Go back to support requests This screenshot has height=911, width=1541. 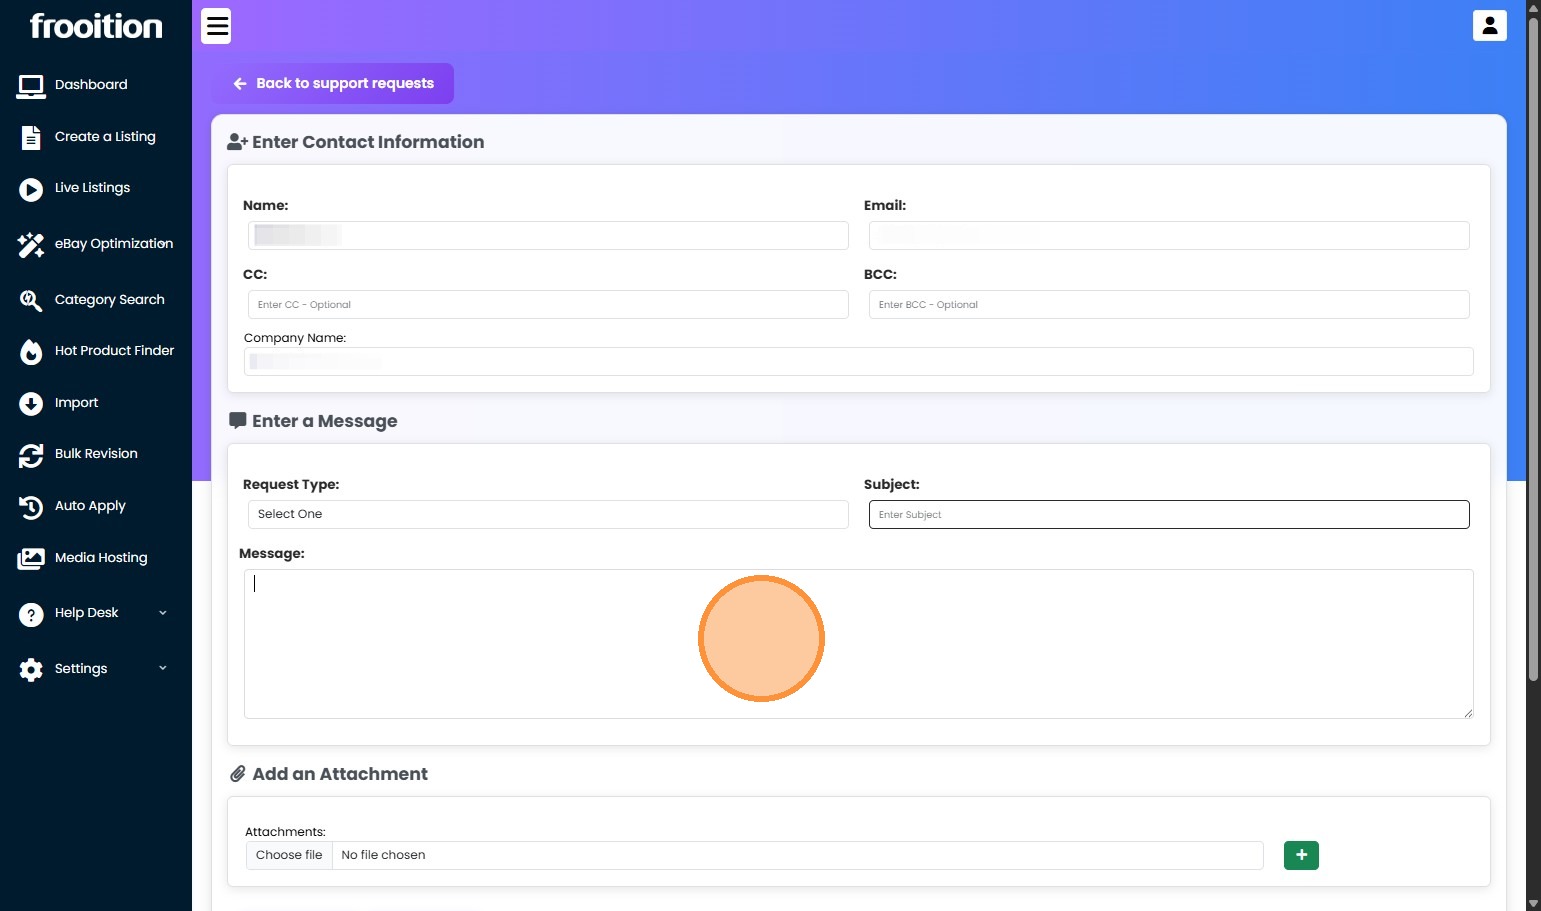pos(333,84)
